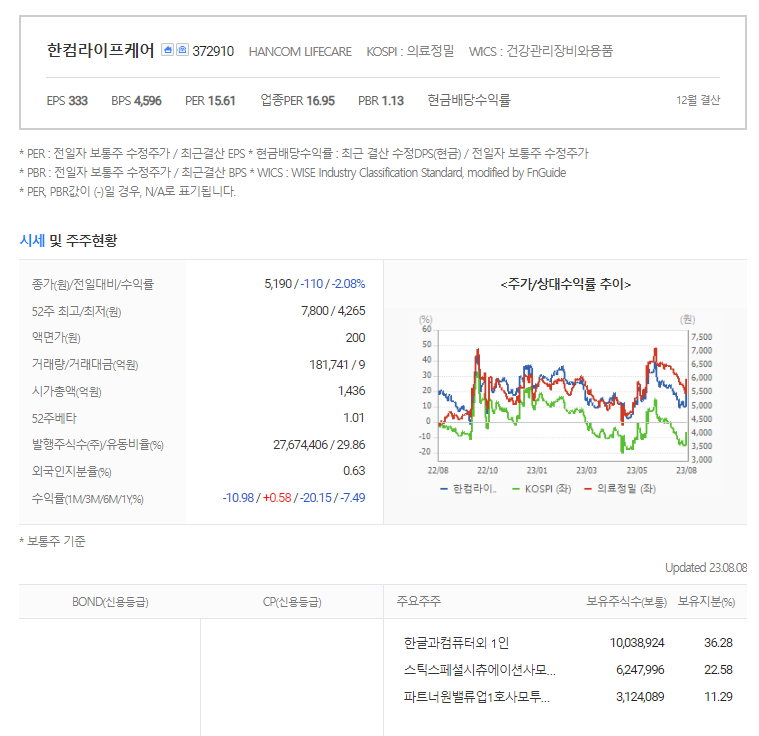The image size is (759, 736).
Task: Click the 보유지분(%) column header
Action: 706,602
